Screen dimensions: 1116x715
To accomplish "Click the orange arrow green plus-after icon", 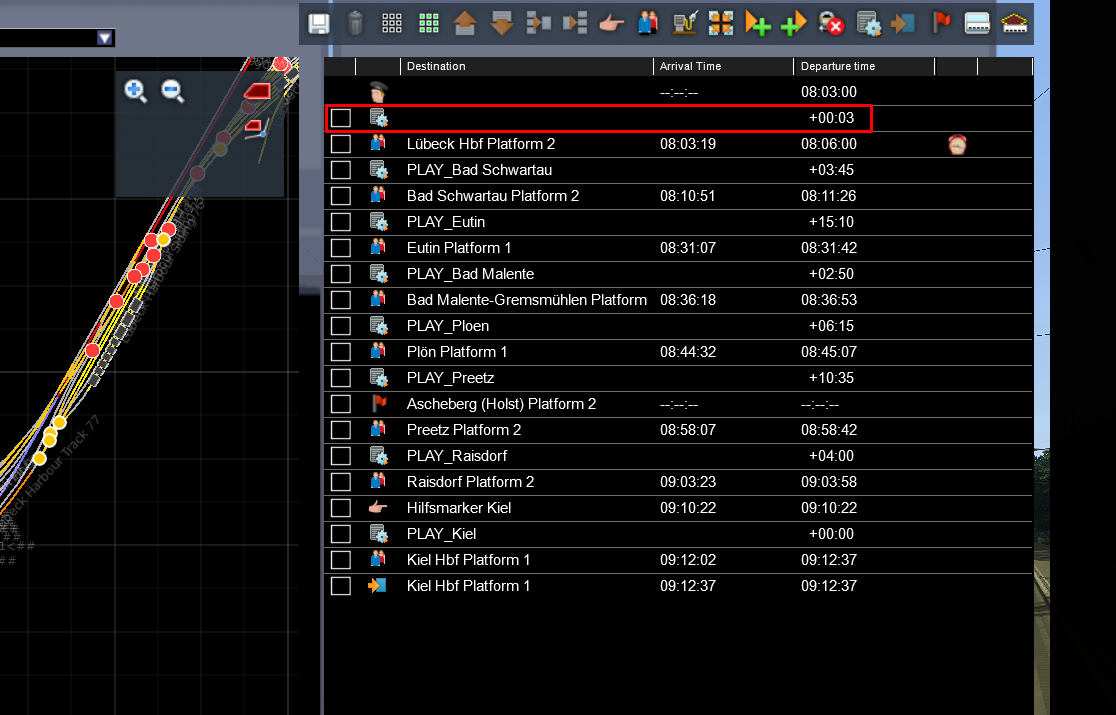I will pyautogui.click(x=757, y=23).
